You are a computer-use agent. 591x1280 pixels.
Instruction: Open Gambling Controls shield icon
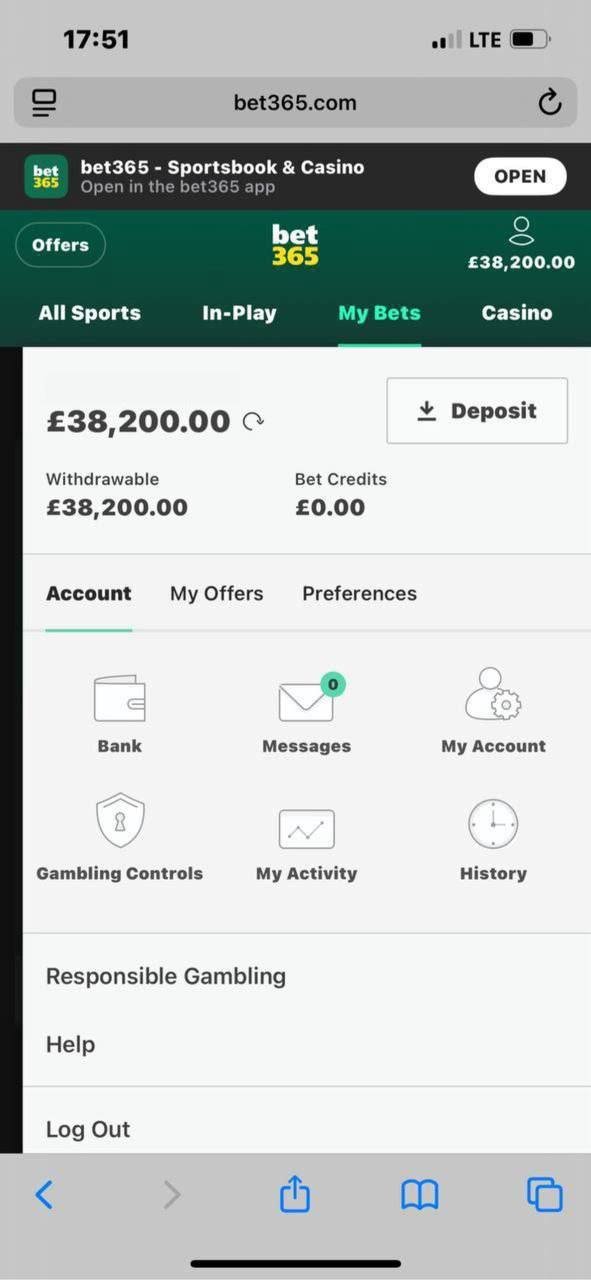(x=120, y=821)
